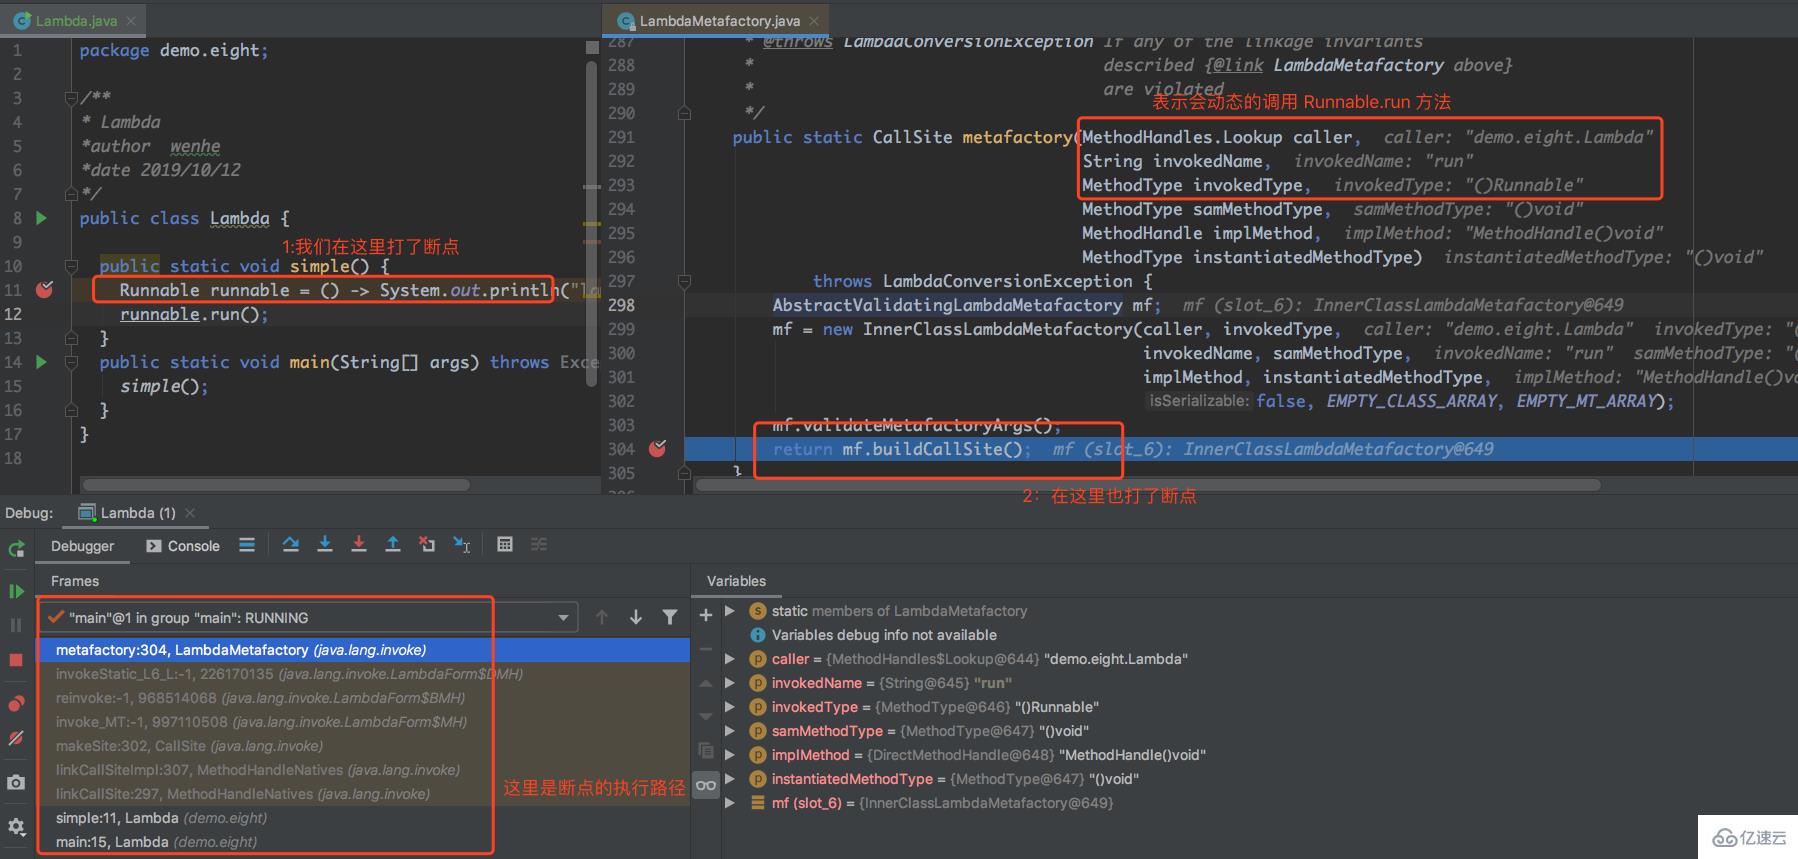Open the Evaluate Expression calculator icon
Image resolution: width=1798 pixels, height=859 pixels.
tap(505, 544)
